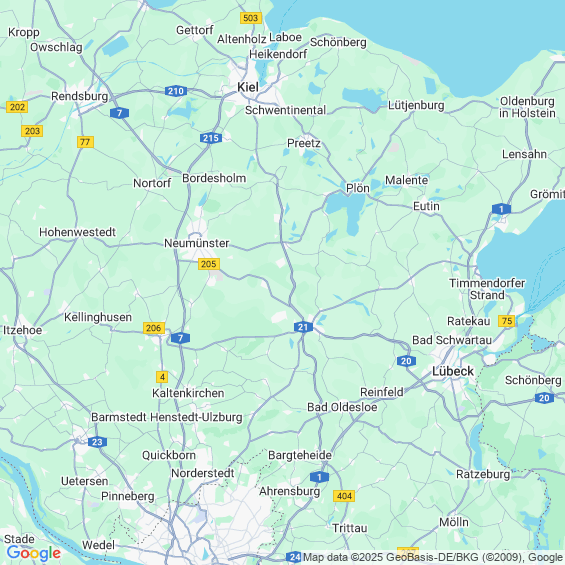Select the Kiel city label

pyautogui.click(x=248, y=87)
